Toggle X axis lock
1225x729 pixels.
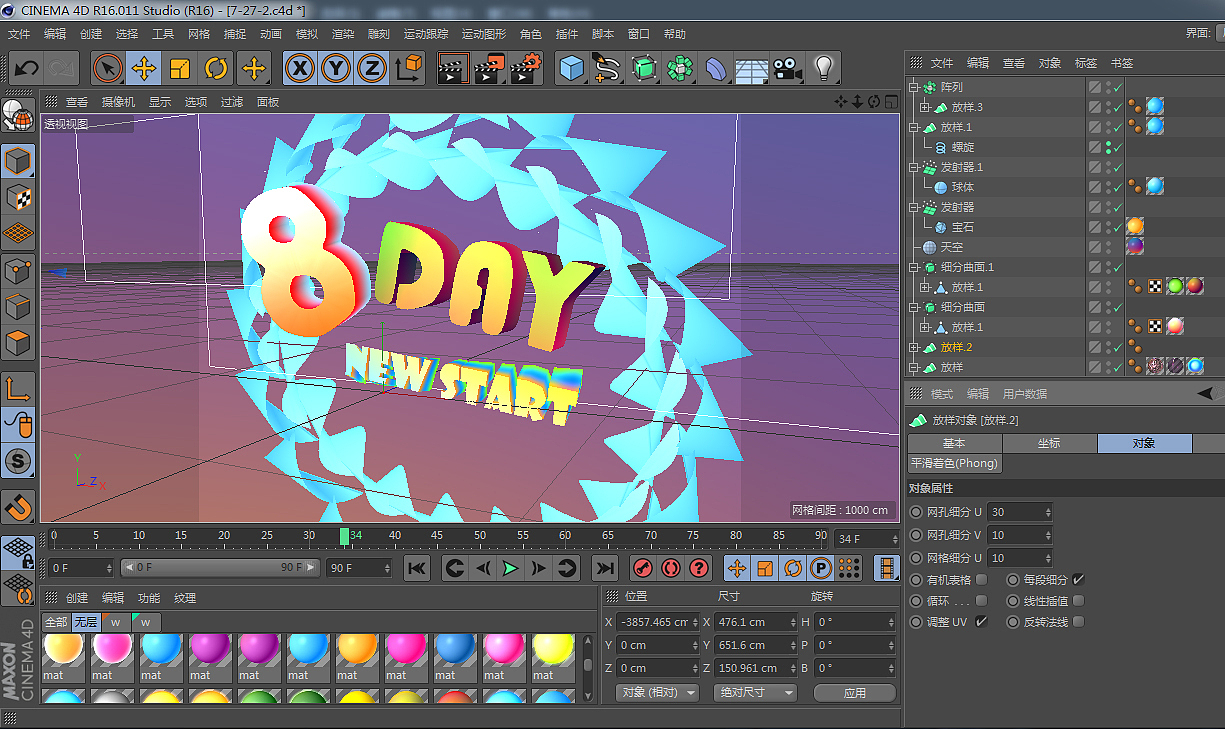[x=300, y=69]
